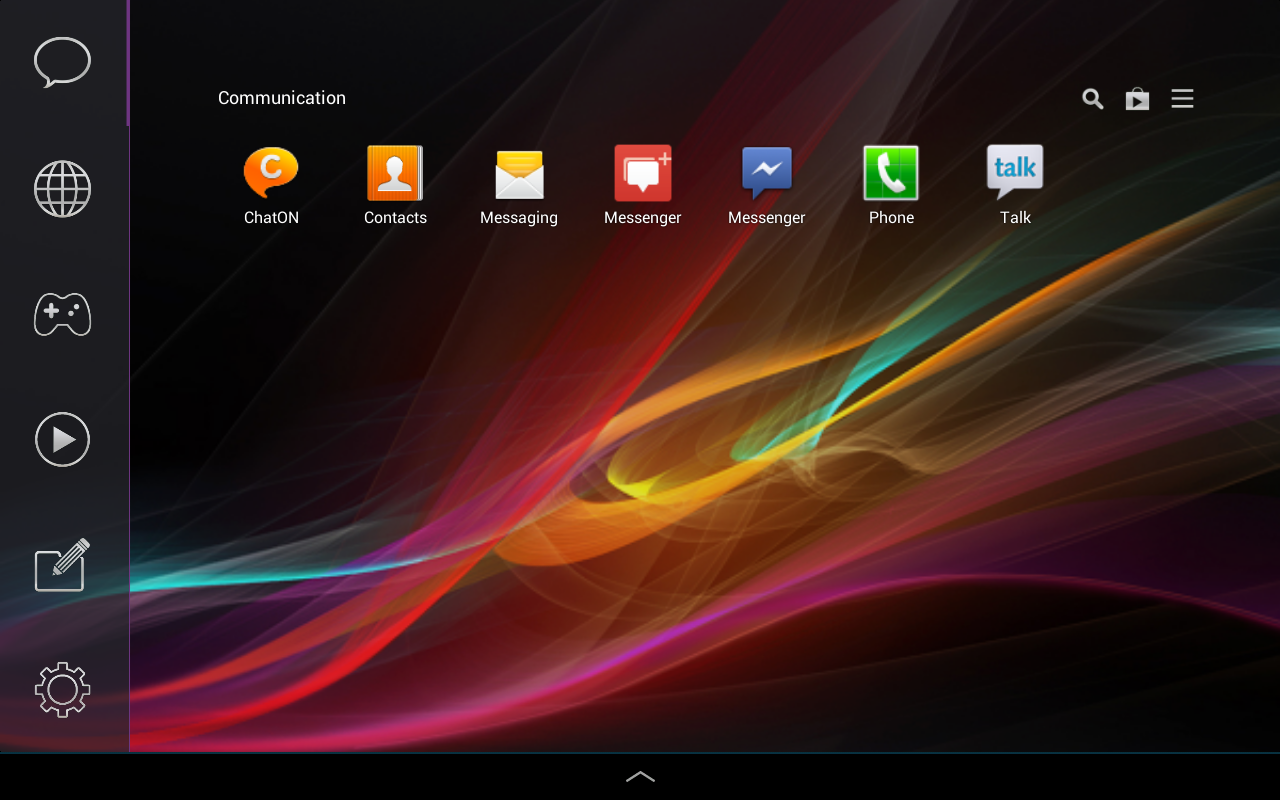Select the Media play category in sidebar

(63, 439)
